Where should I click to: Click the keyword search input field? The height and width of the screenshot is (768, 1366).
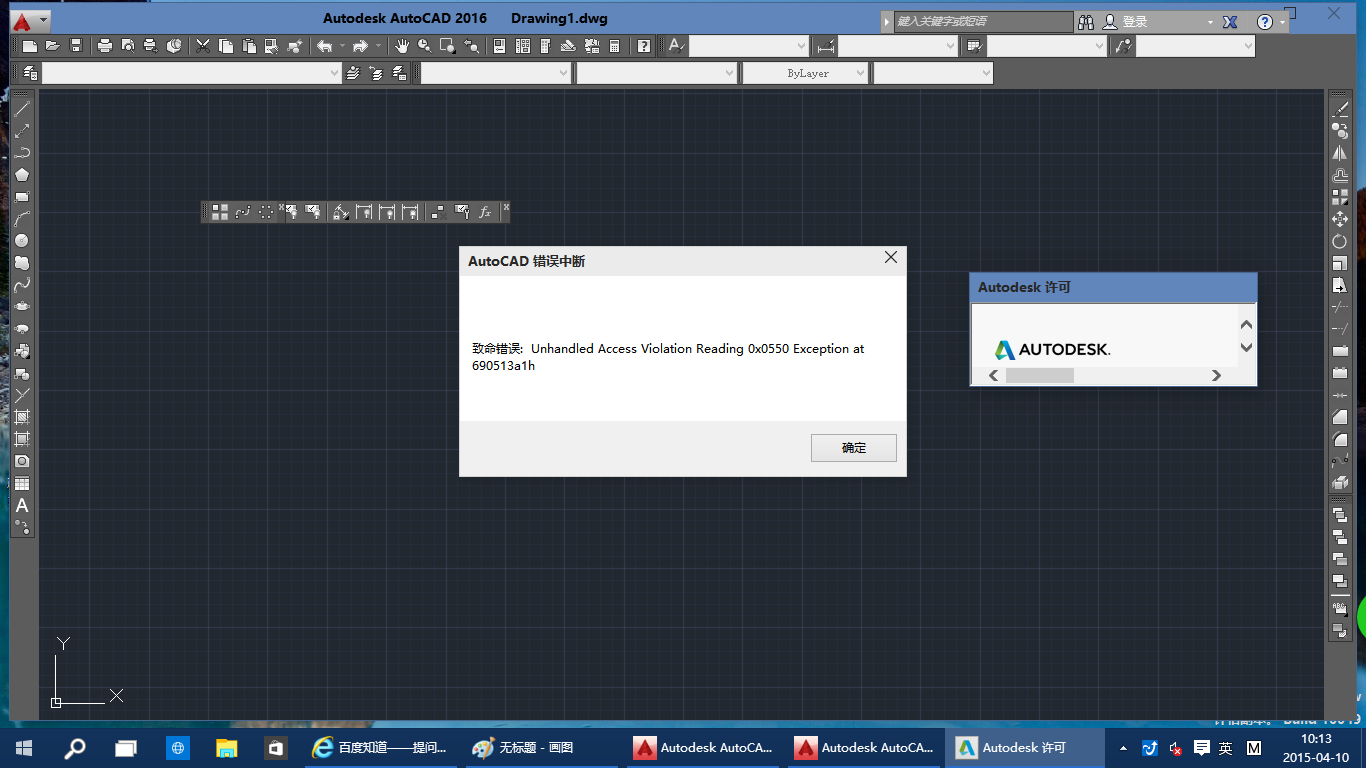[x=983, y=21]
